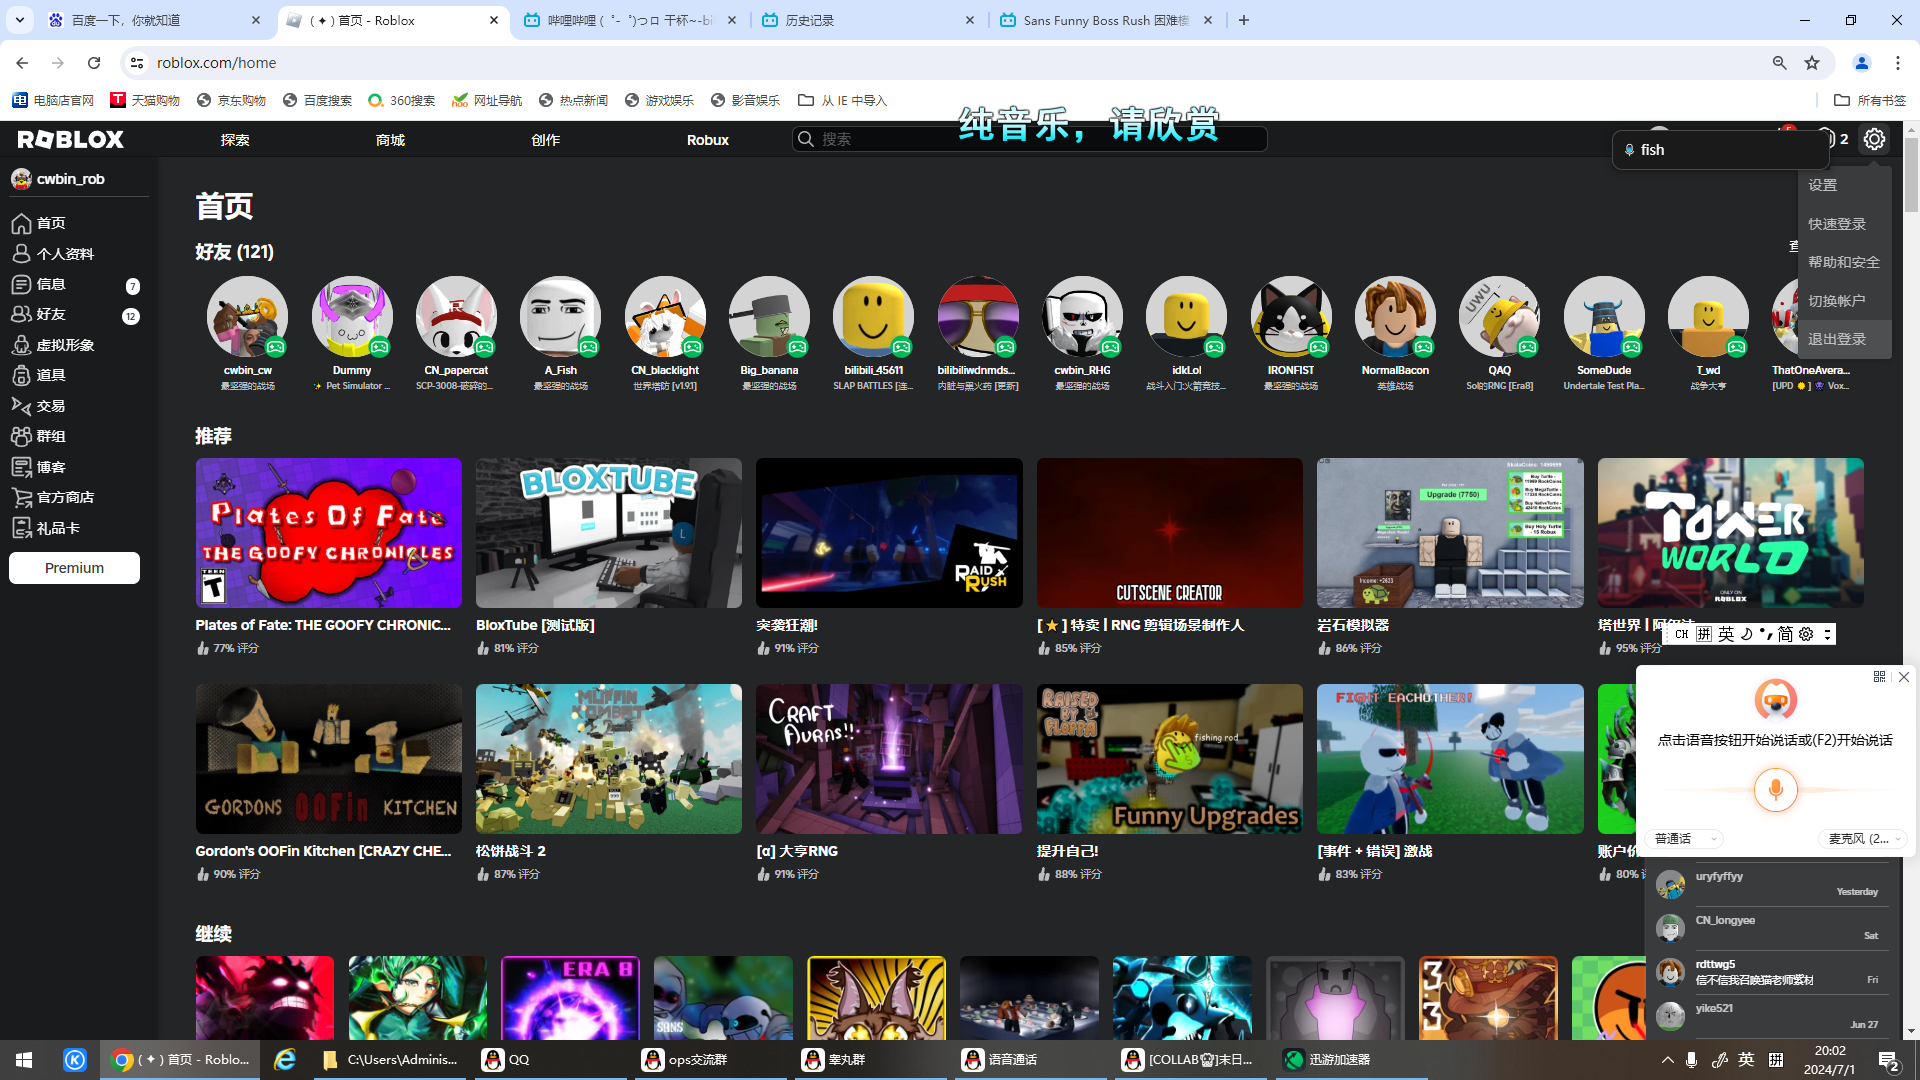Screen dimensions: 1920x1080
Task: Open 迅游加速器 from the taskbar
Action: point(1352,1060)
